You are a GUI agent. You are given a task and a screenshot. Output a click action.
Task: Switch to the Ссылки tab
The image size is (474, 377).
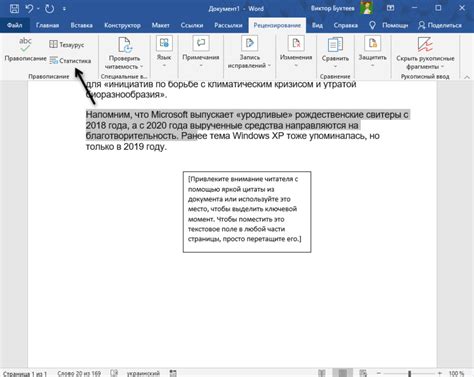tap(192, 25)
